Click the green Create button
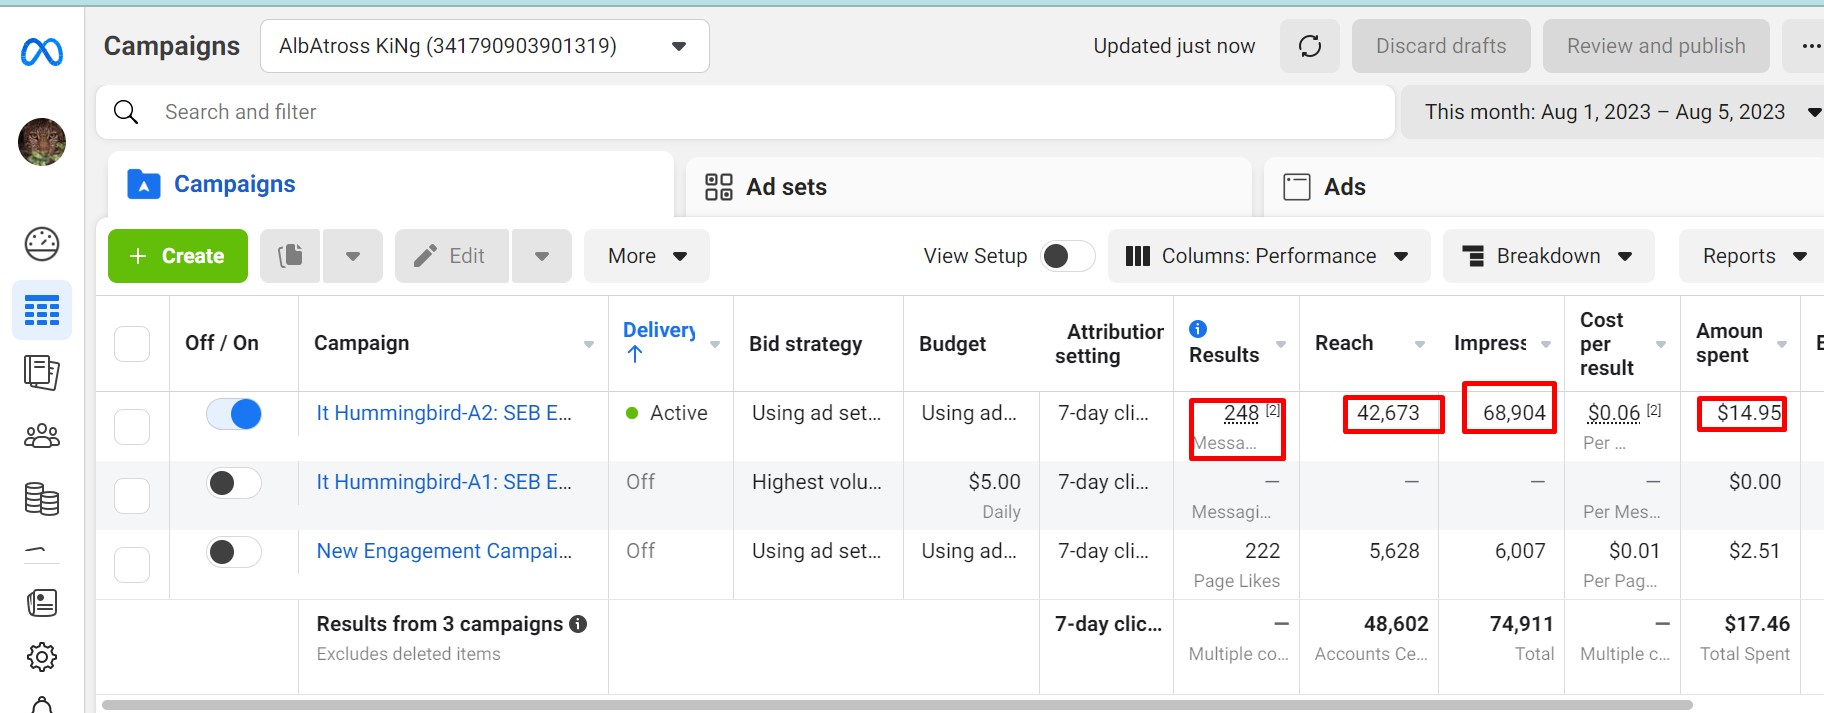The width and height of the screenshot is (1824, 713). tap(178, 256)
